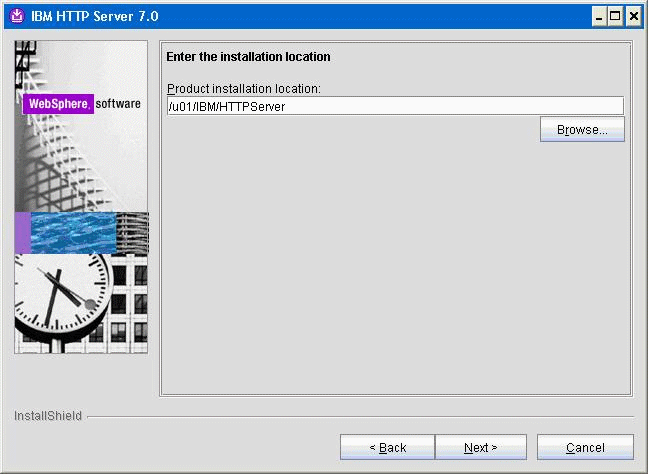Maximize the IBM HTTP Server window

click(x=615, y=17)
